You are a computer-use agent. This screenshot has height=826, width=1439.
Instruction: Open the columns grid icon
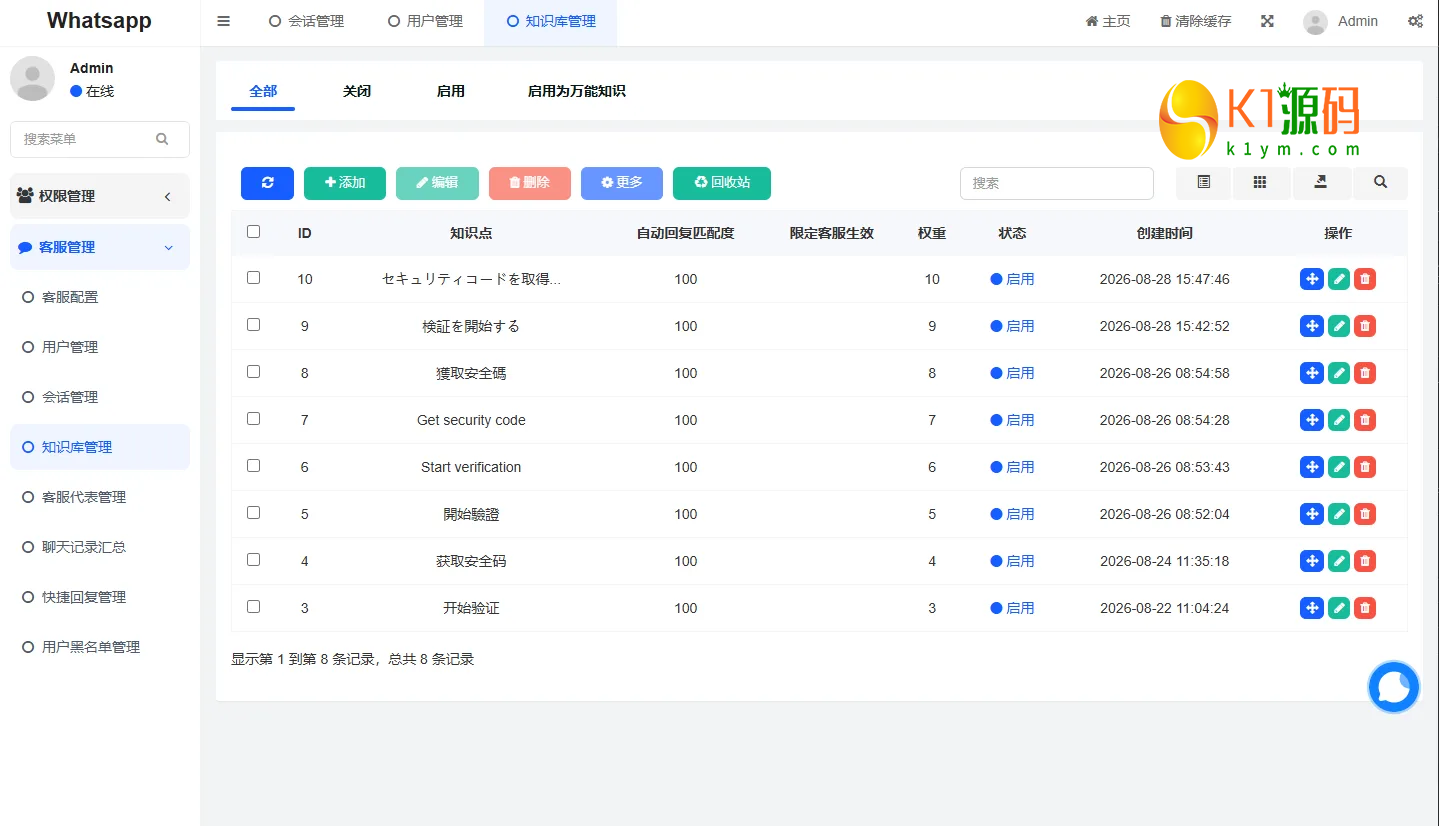tap(1260, 183)
